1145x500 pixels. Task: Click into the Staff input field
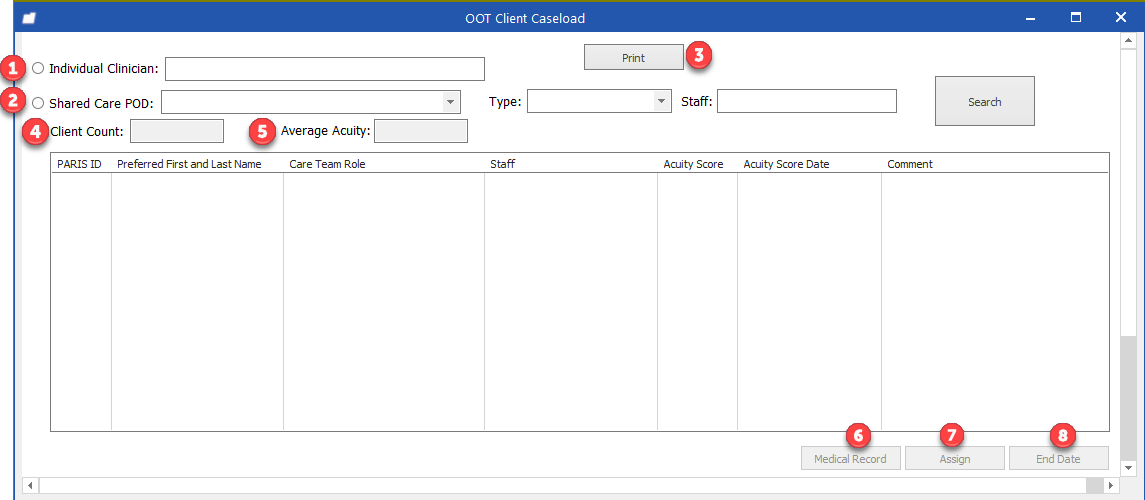806,101
